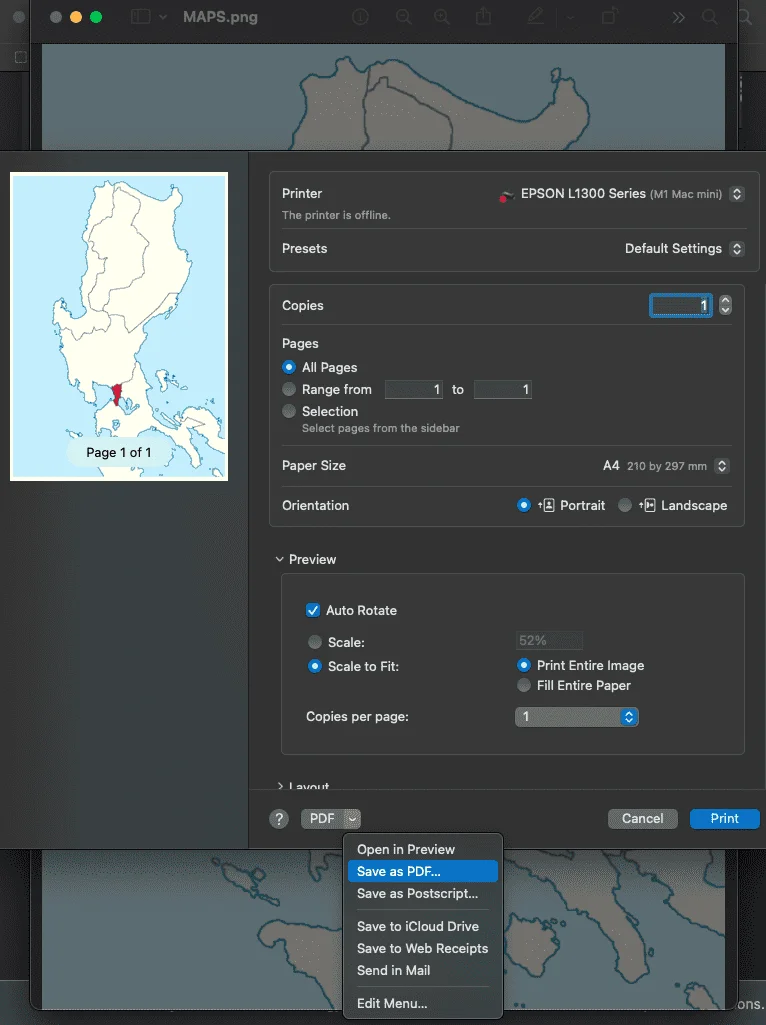The height and width of the screenshot is (1025, 766).
Task: Choose Save as Postscript… menu item
Action: tap(422, 894)
